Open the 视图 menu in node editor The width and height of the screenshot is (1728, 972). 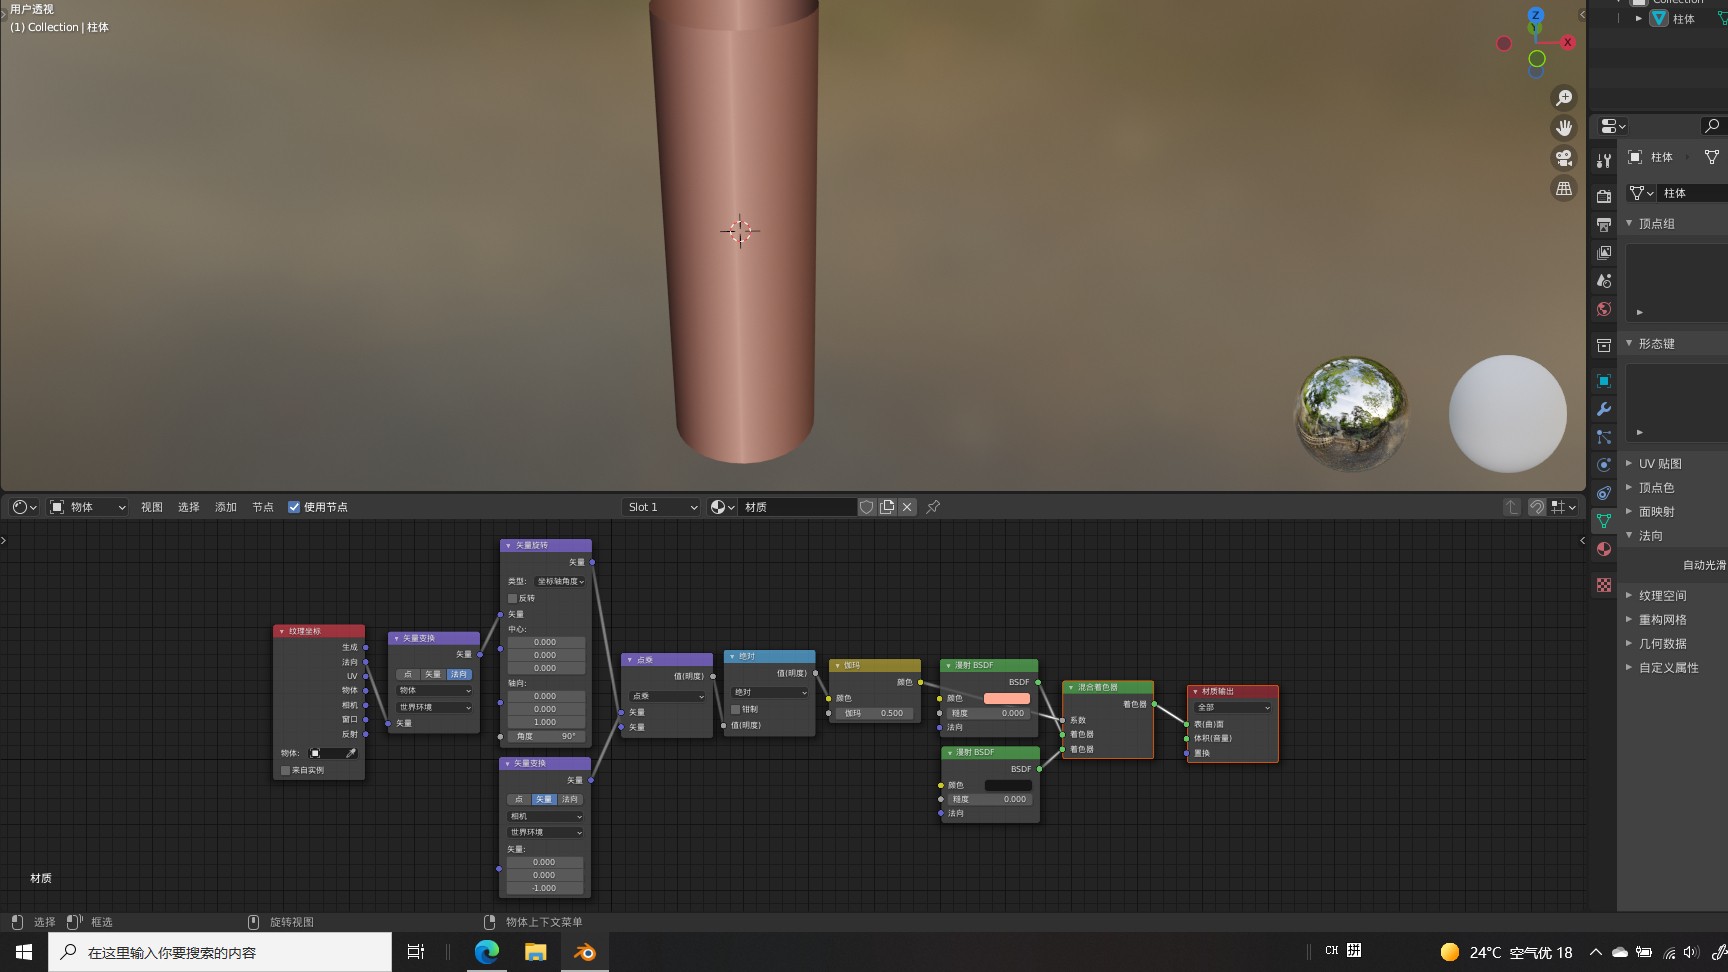coord(151,507)
